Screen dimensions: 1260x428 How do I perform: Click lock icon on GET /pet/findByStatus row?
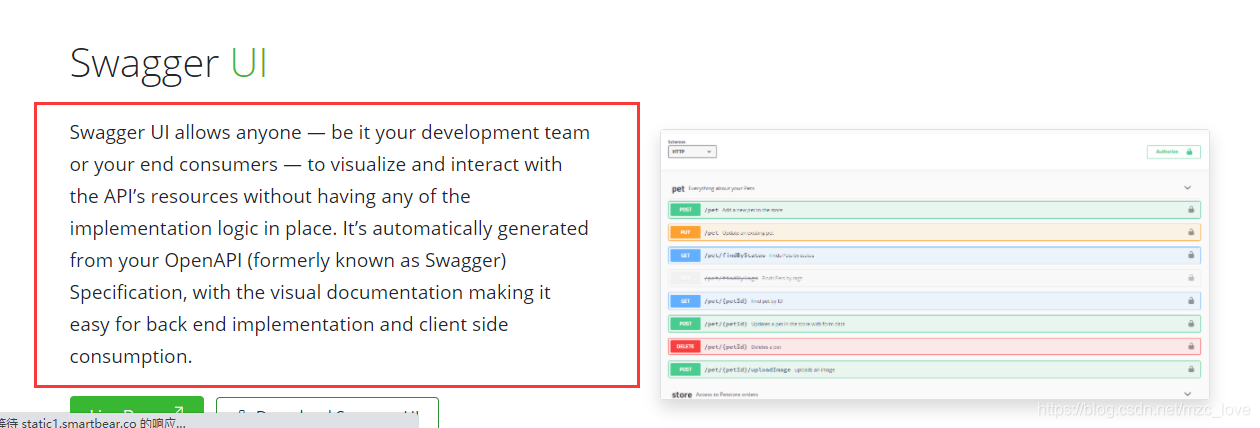pos(1191,255)
